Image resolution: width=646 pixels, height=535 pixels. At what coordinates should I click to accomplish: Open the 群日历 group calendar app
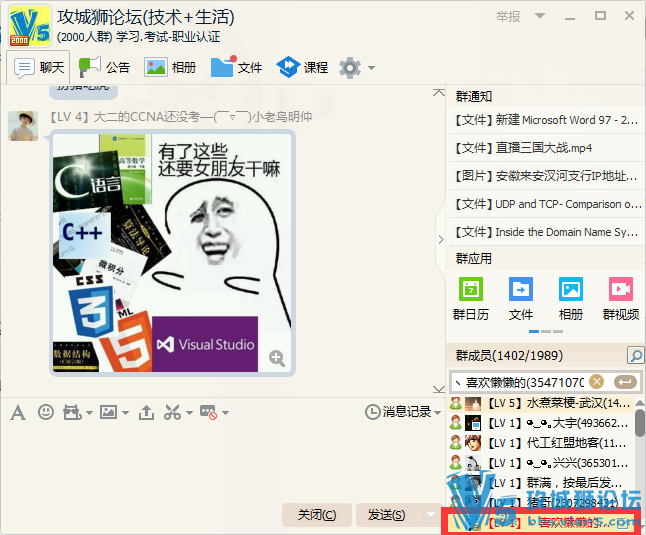(471, 299)
